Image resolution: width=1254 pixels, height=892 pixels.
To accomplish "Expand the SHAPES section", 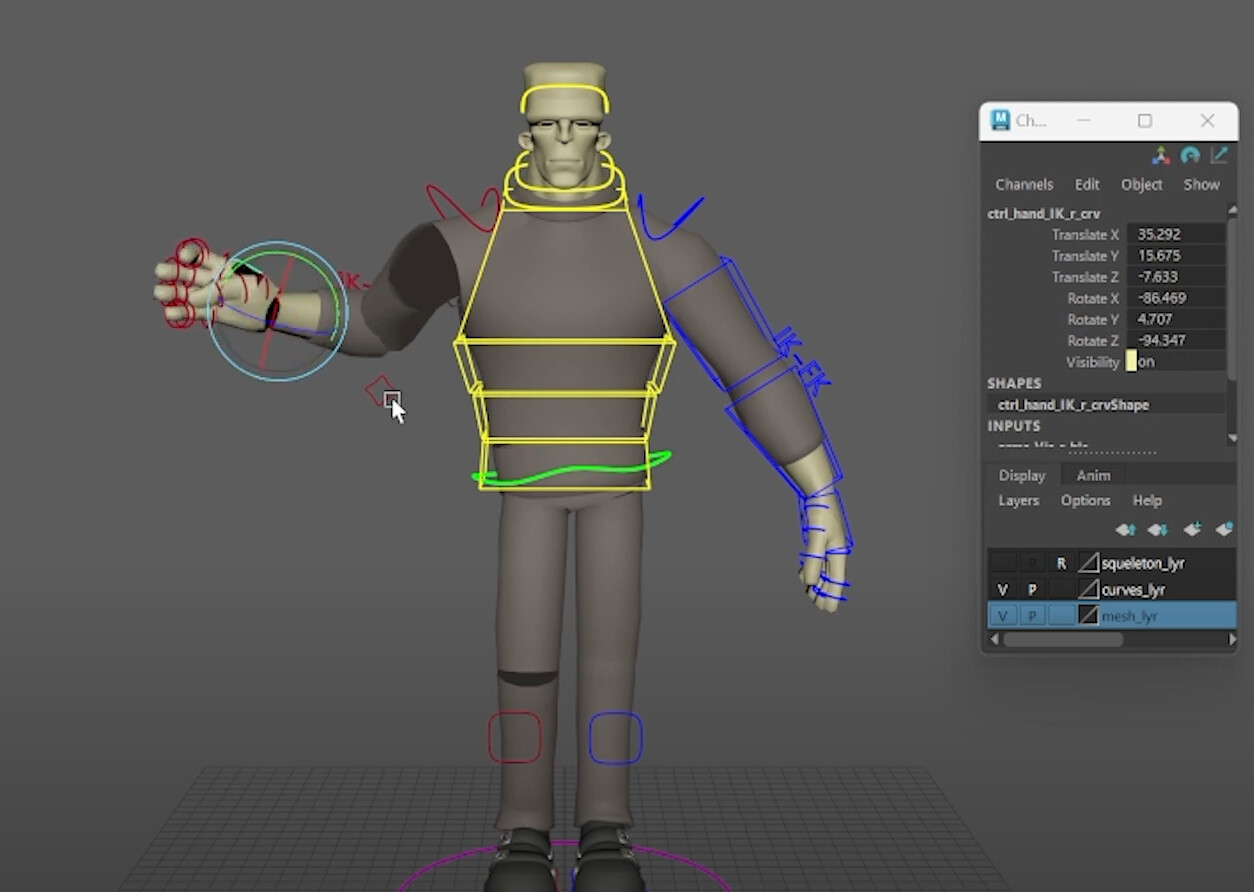I will pyautogui.click(x=1014, y=383).
